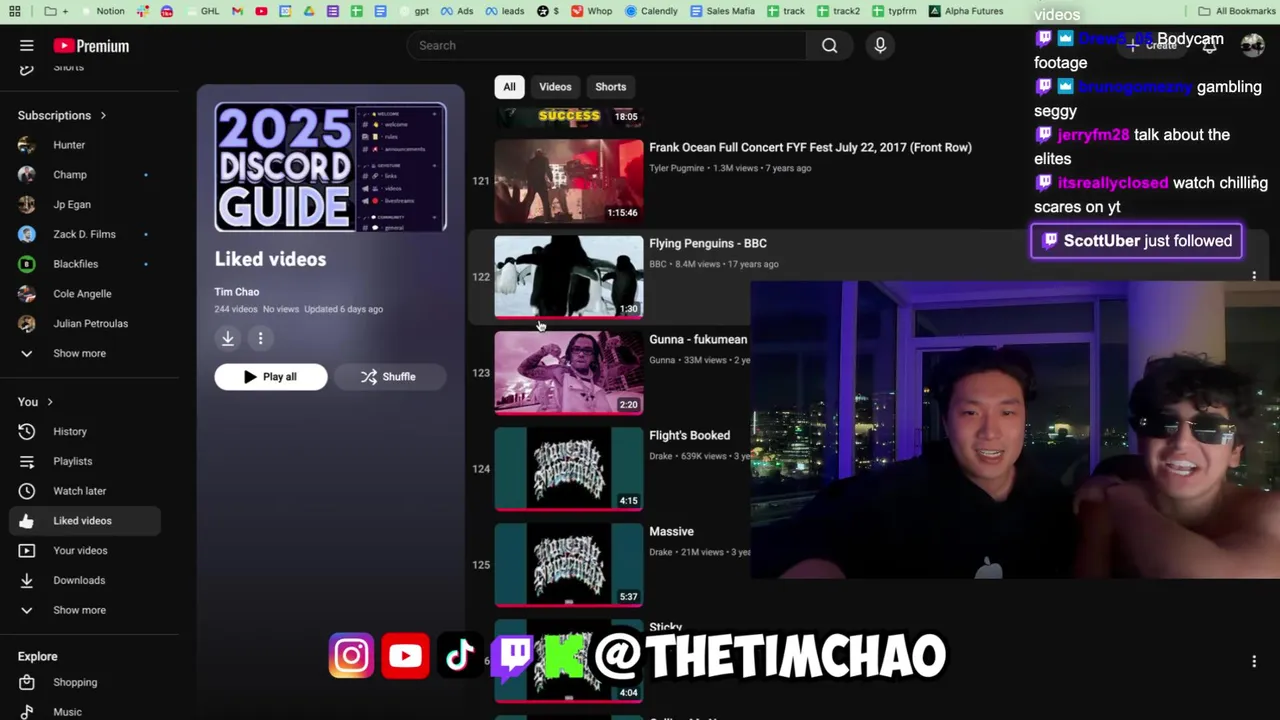The image size is (1280, 720).
Task: Click the Watch later clock icon
Action: (27, 491)
